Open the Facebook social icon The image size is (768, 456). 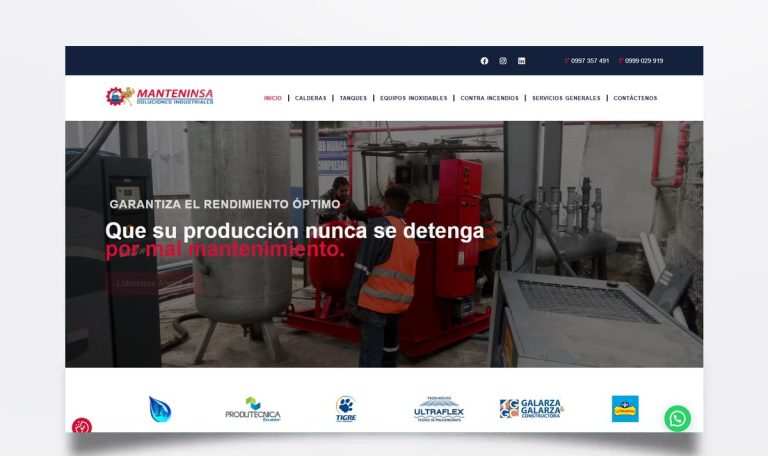tap(484, 61)
